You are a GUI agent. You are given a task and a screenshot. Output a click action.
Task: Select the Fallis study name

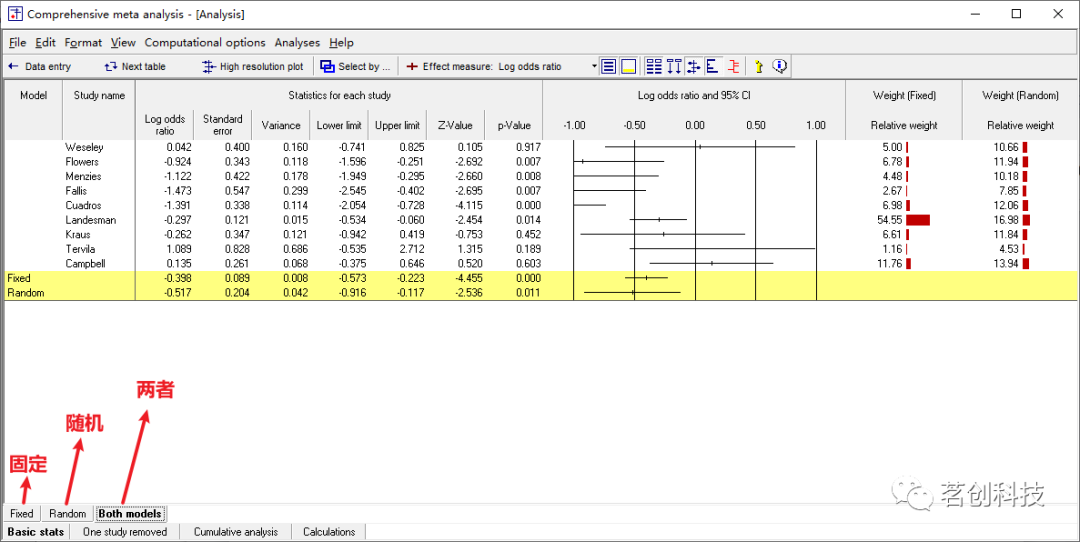pyautogui.click(x=76, y=191)
